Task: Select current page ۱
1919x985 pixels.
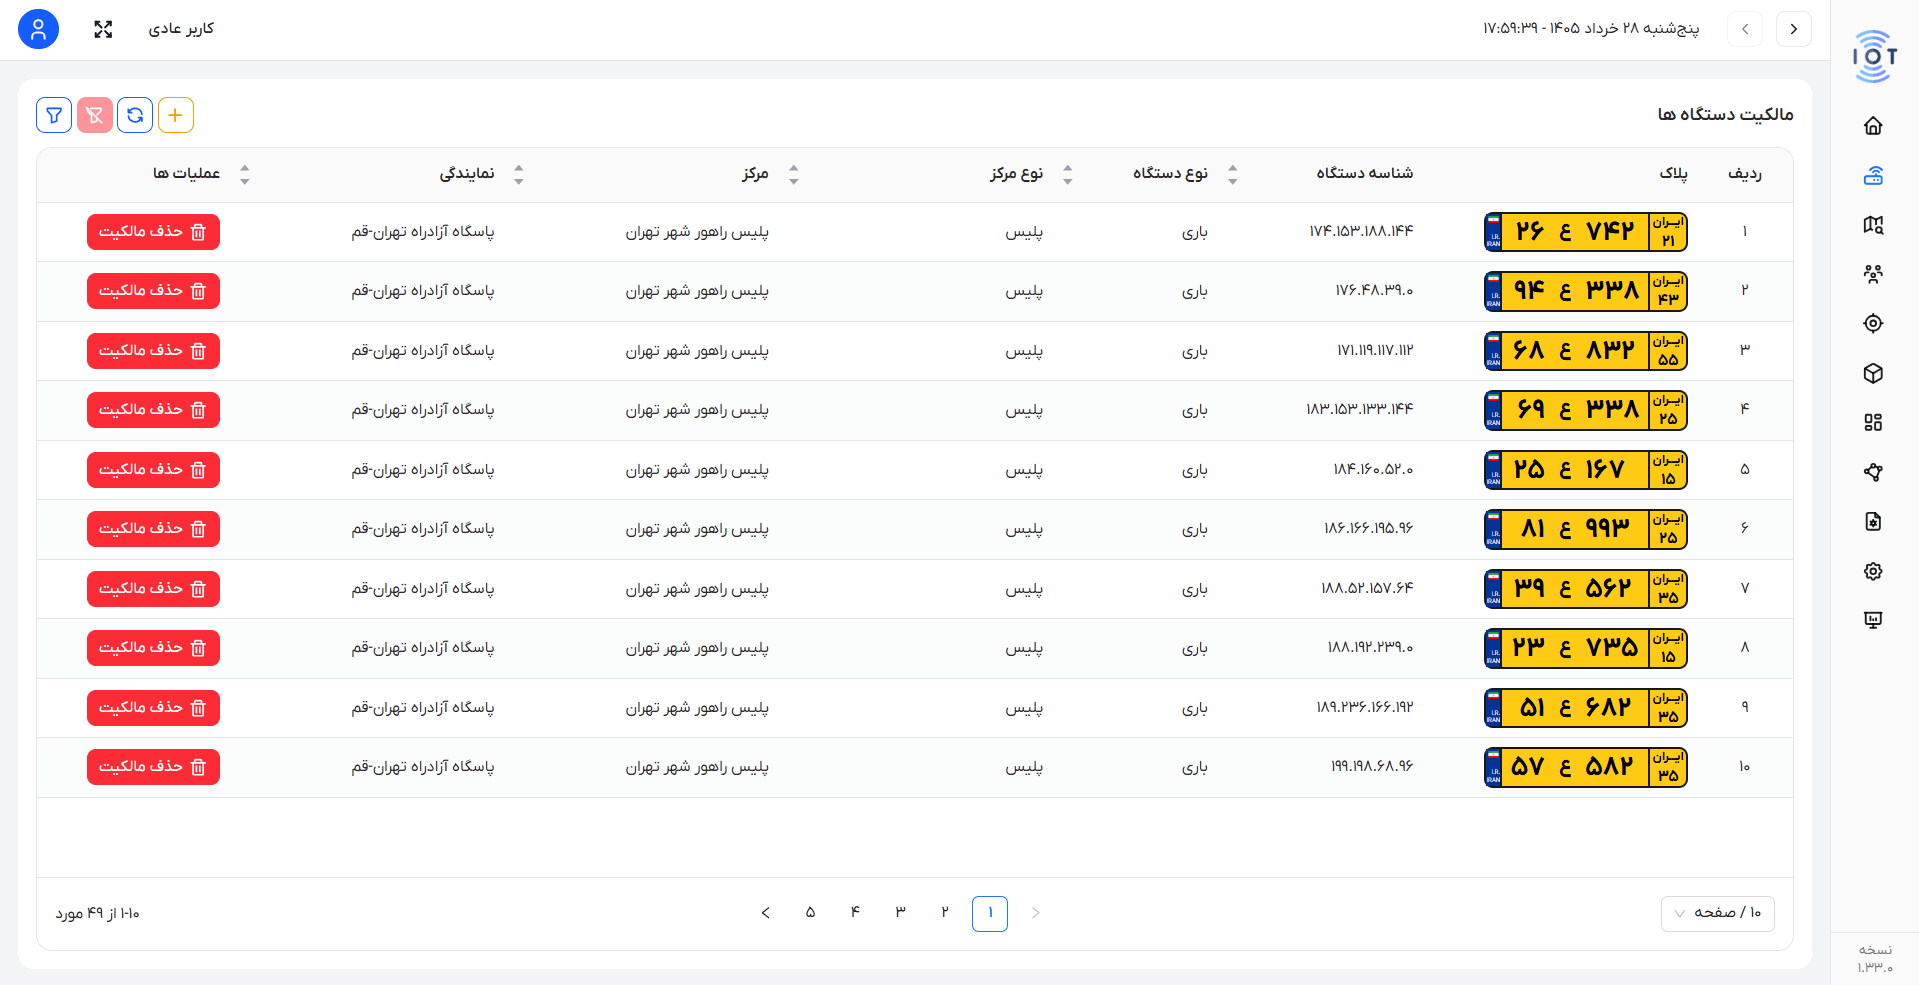Action: [x=990, y=913]
